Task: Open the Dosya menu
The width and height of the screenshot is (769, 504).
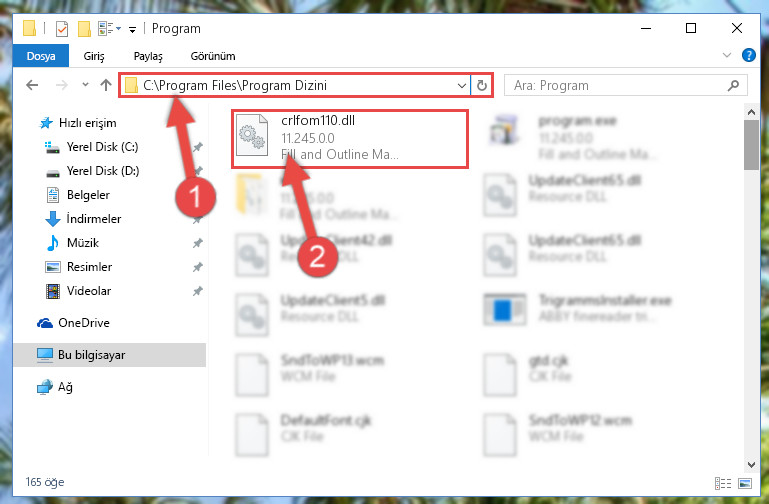Action: coord(41,56)
